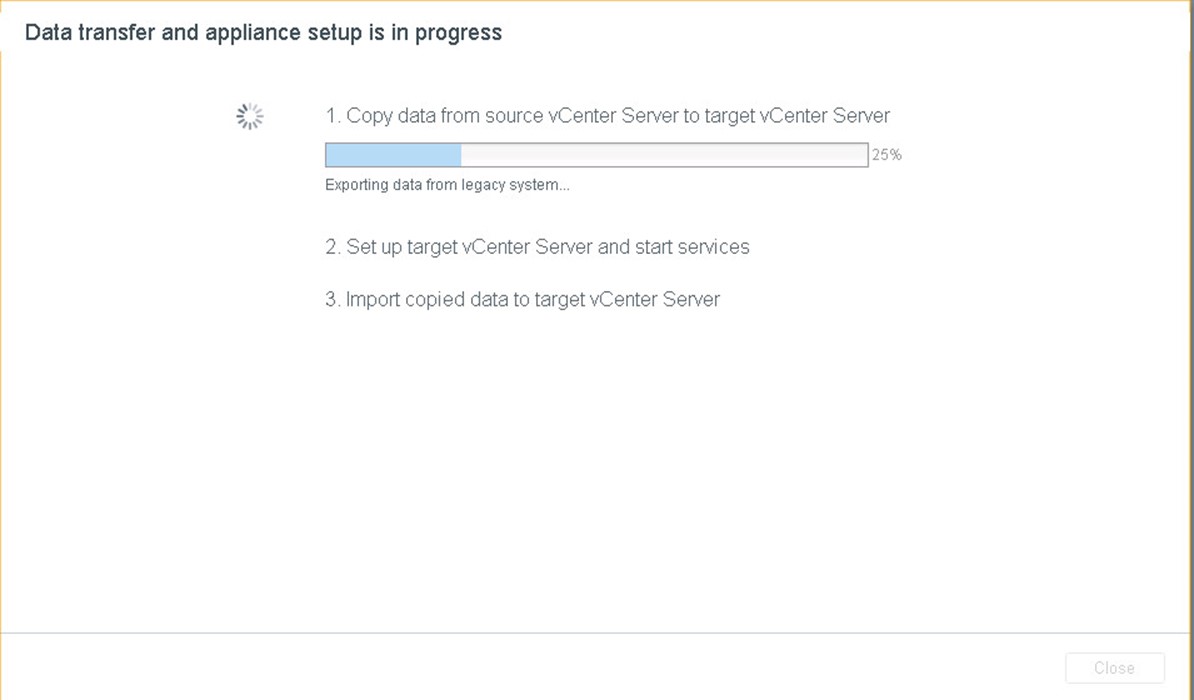Click the horizontal divider line above Close
This screenshot has width=1194, height=700.
[597, 633]
